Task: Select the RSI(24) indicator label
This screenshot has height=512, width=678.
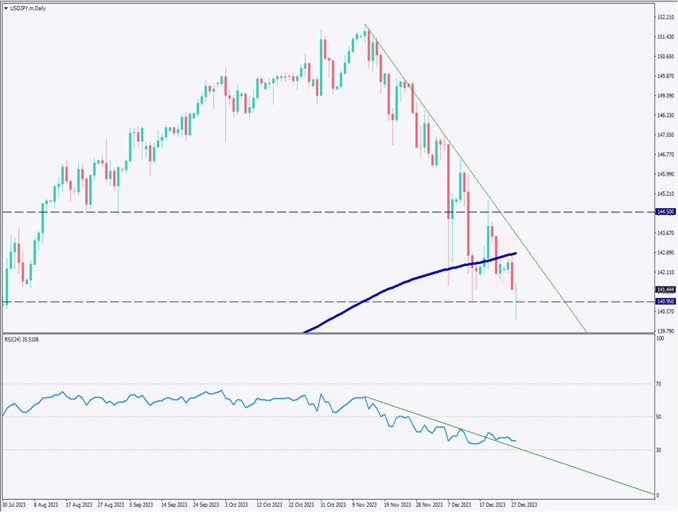Action: click(24, 339)
